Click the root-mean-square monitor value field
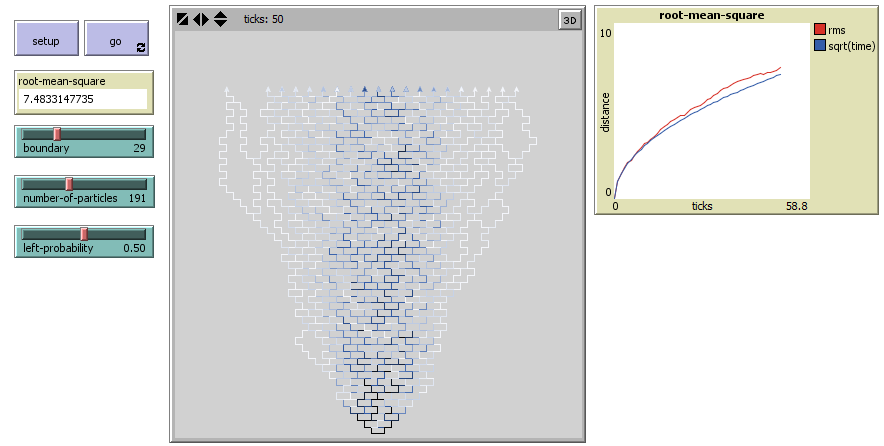 coord(83,99)
